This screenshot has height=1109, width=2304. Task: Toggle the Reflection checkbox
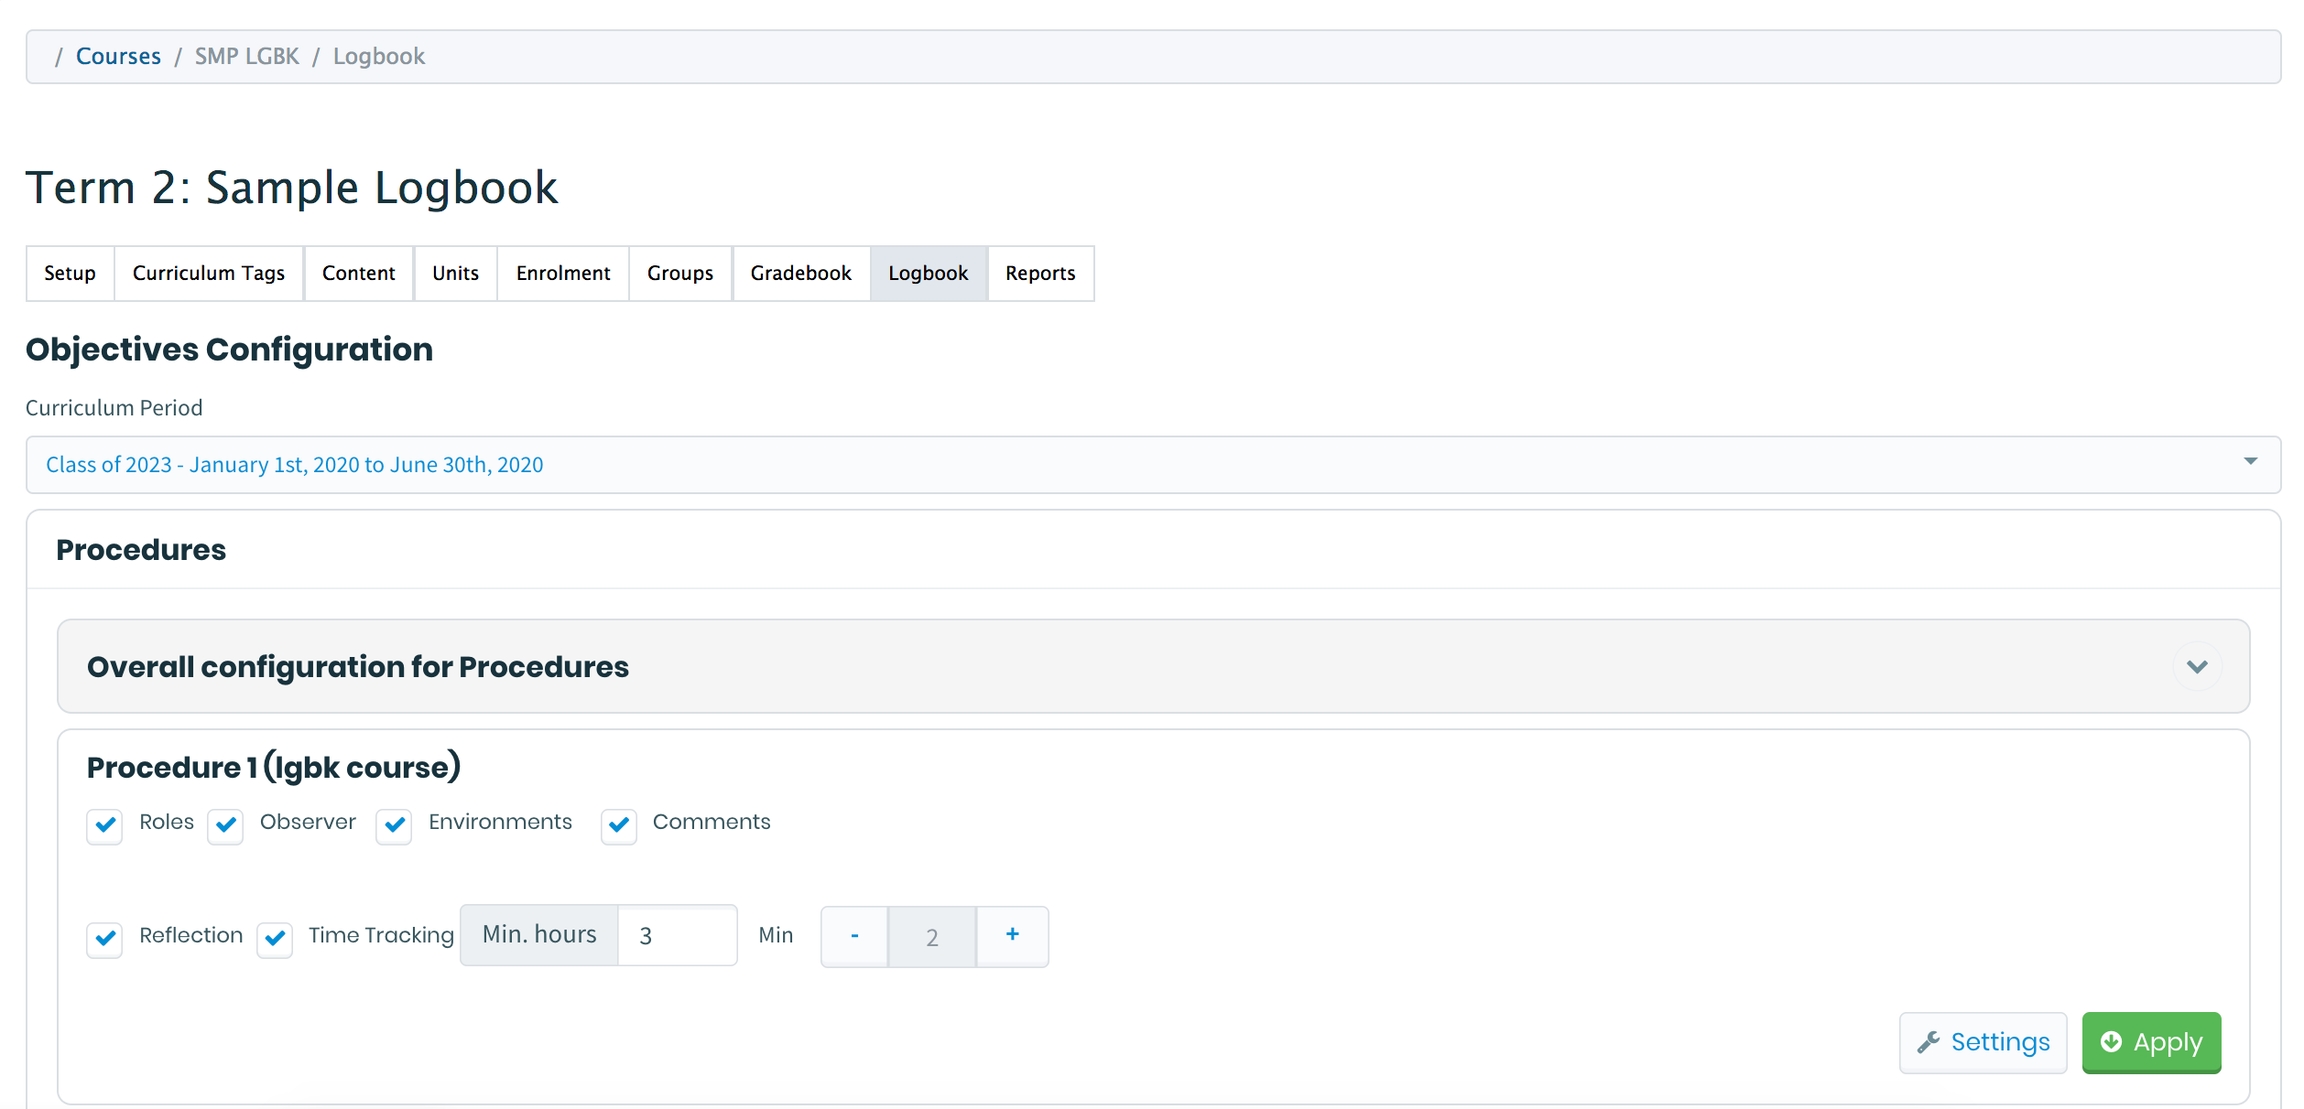pyautogui.click(x=105, y=938)
